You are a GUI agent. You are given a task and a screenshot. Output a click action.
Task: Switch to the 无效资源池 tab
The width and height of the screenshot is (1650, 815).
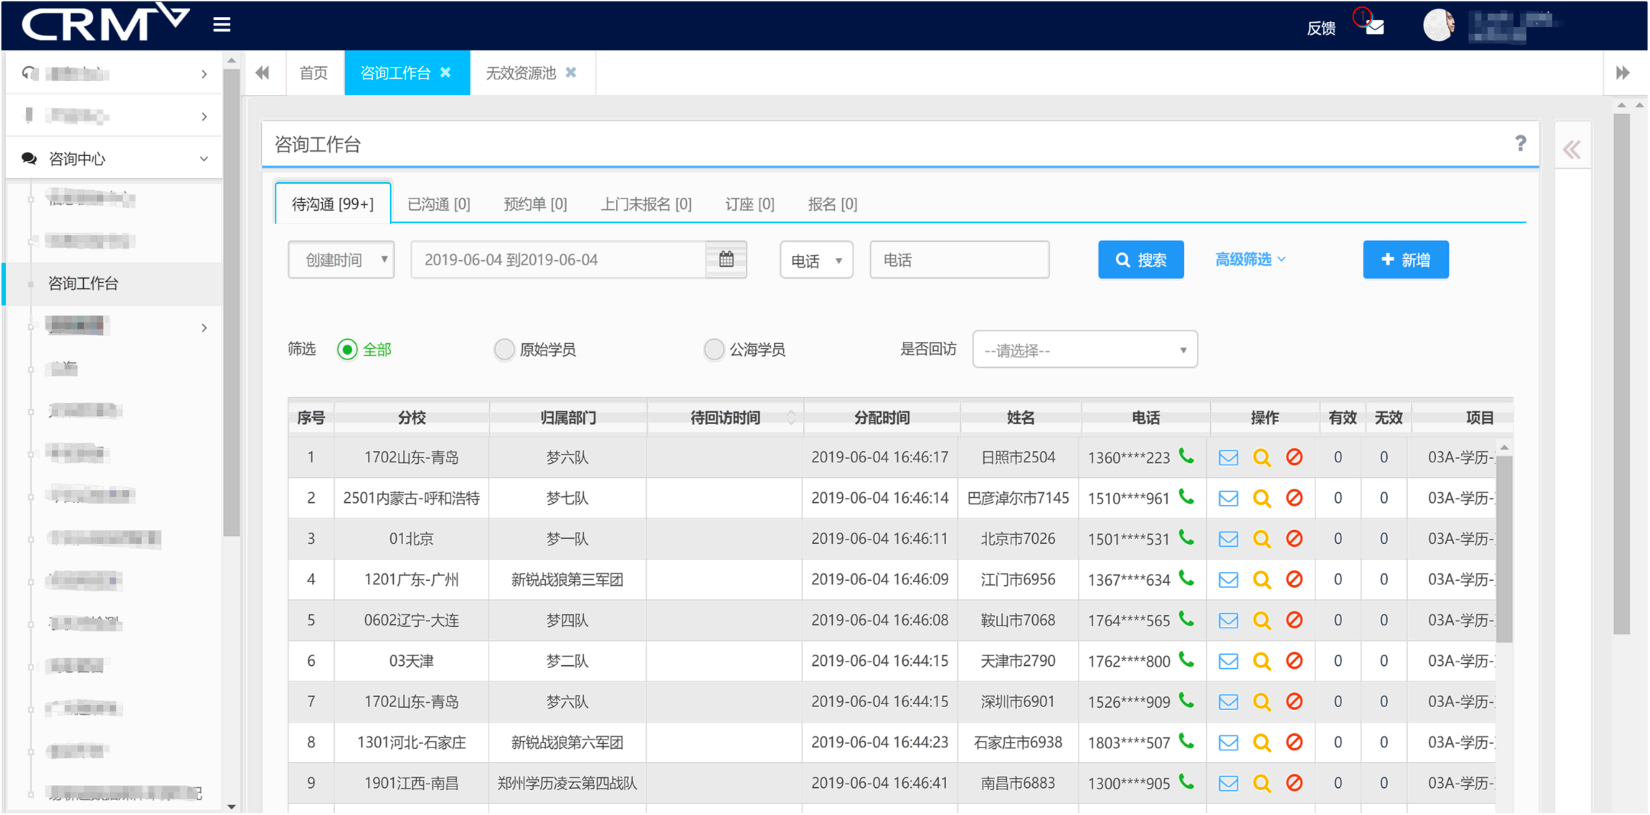[521, 73]
